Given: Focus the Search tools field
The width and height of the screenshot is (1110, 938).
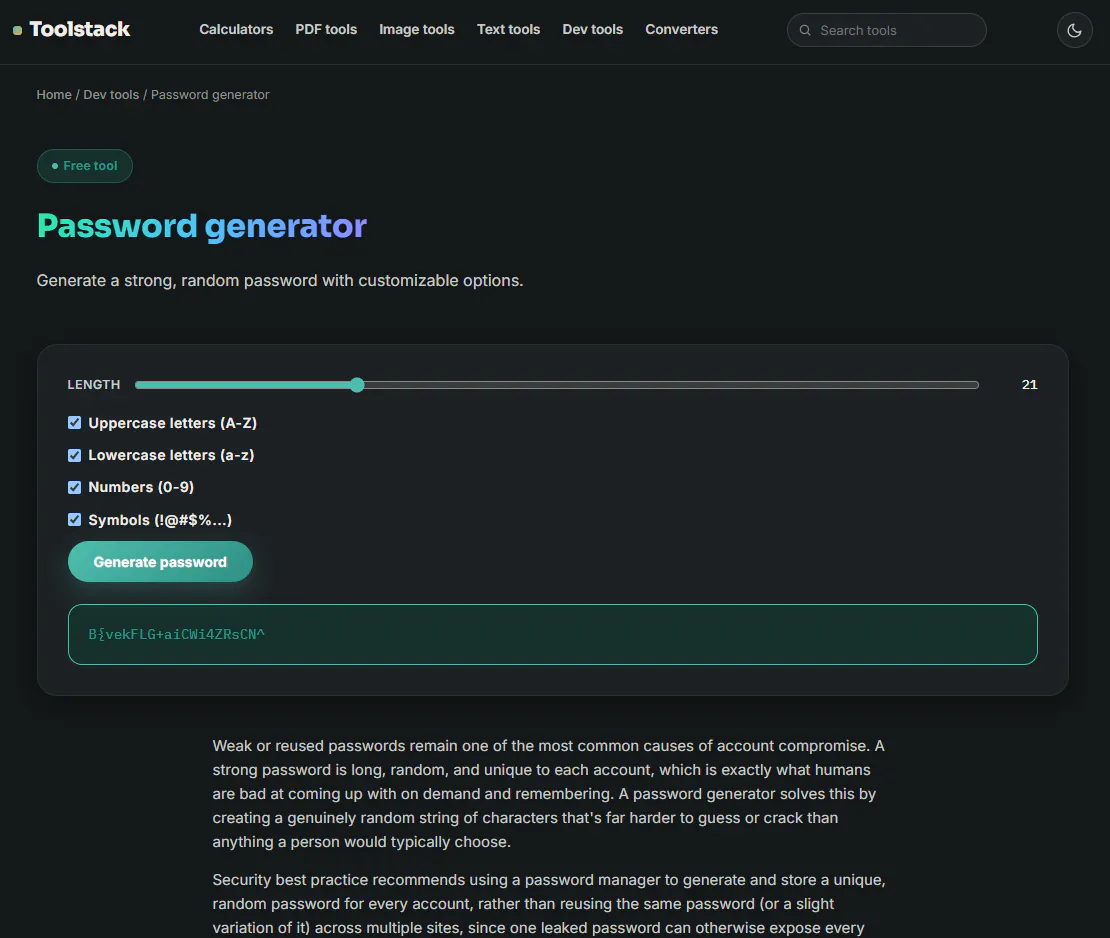Looking at the screenshot, I should coord(886,30).
